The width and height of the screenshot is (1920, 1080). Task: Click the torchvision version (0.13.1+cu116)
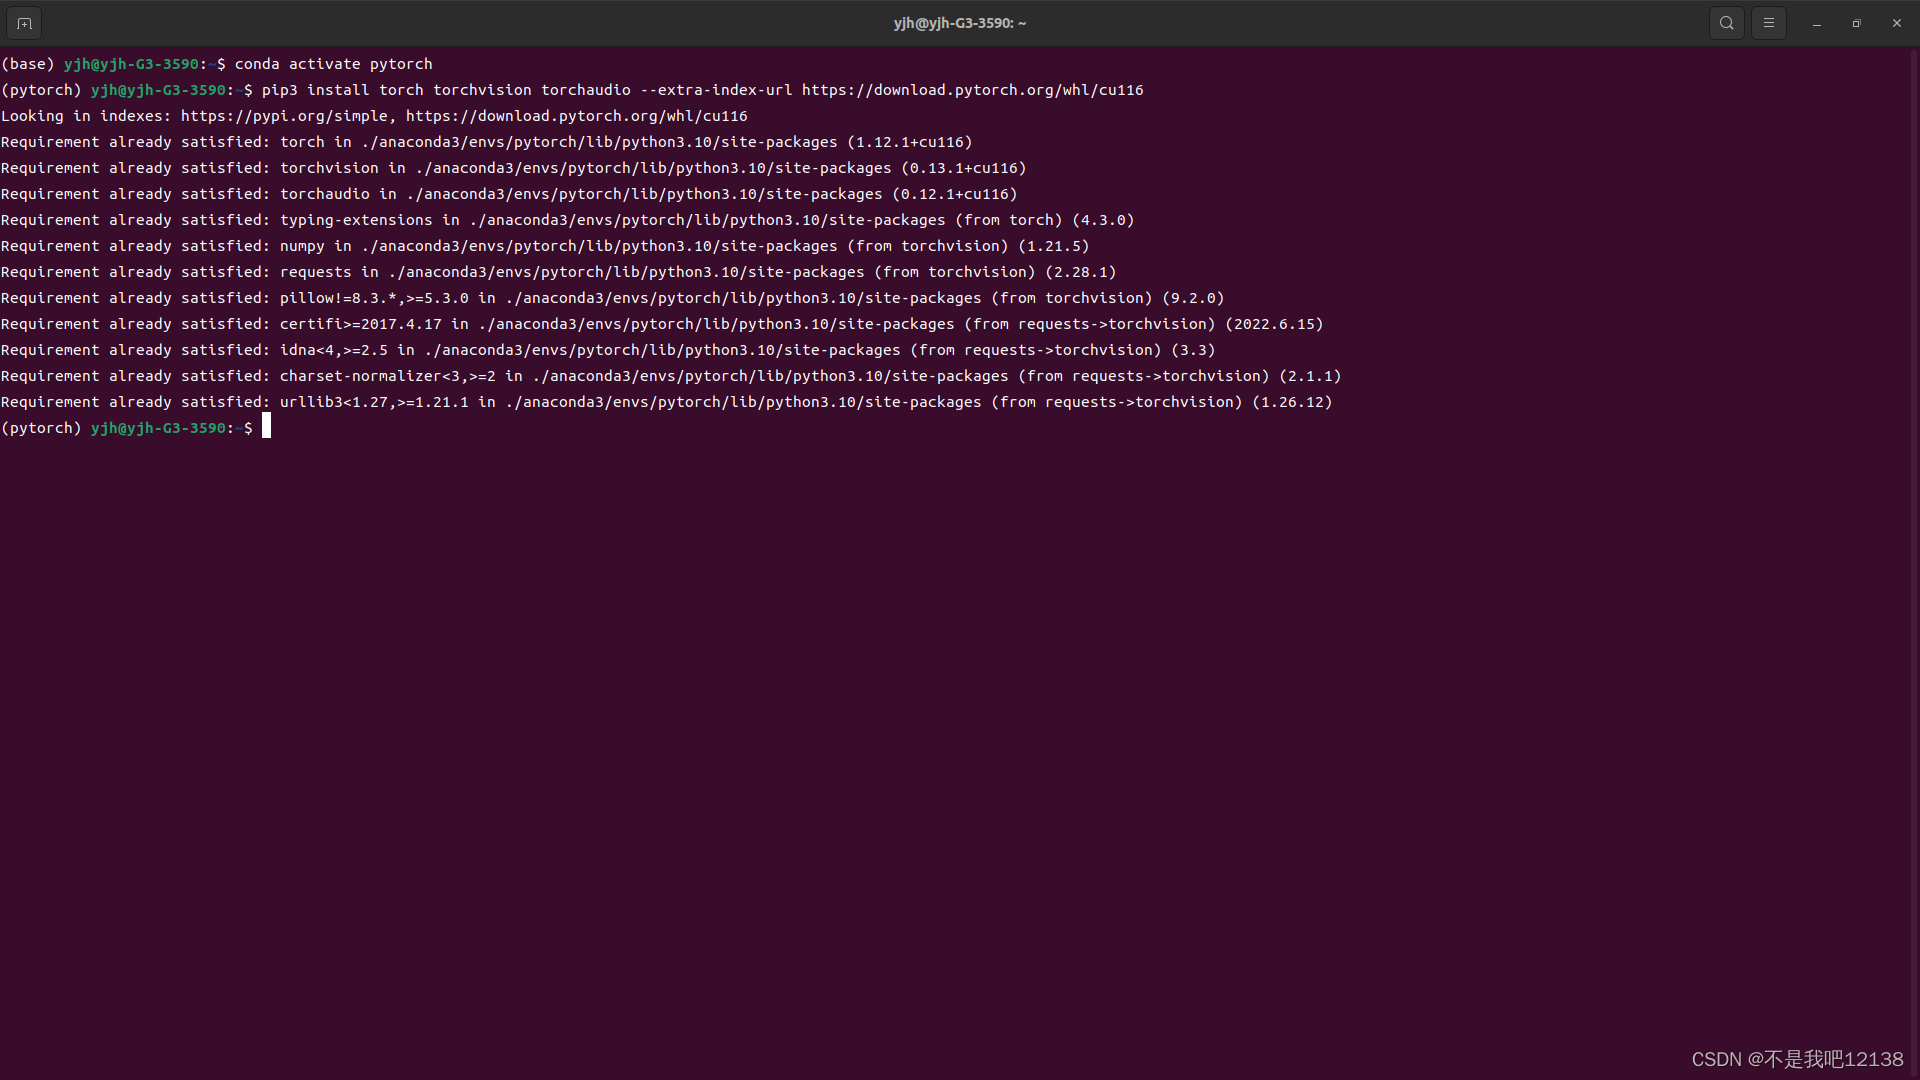click(x=963, y=168)
